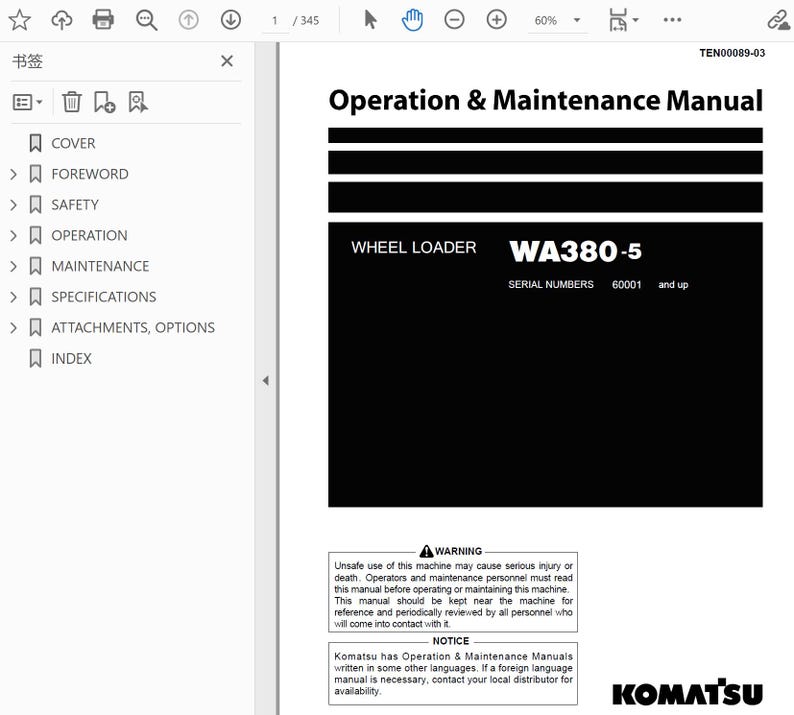Screen dimensions: 794x715
Task: Expand the SAFETY bookmark chevron
Action: click(x=14, y=205)
